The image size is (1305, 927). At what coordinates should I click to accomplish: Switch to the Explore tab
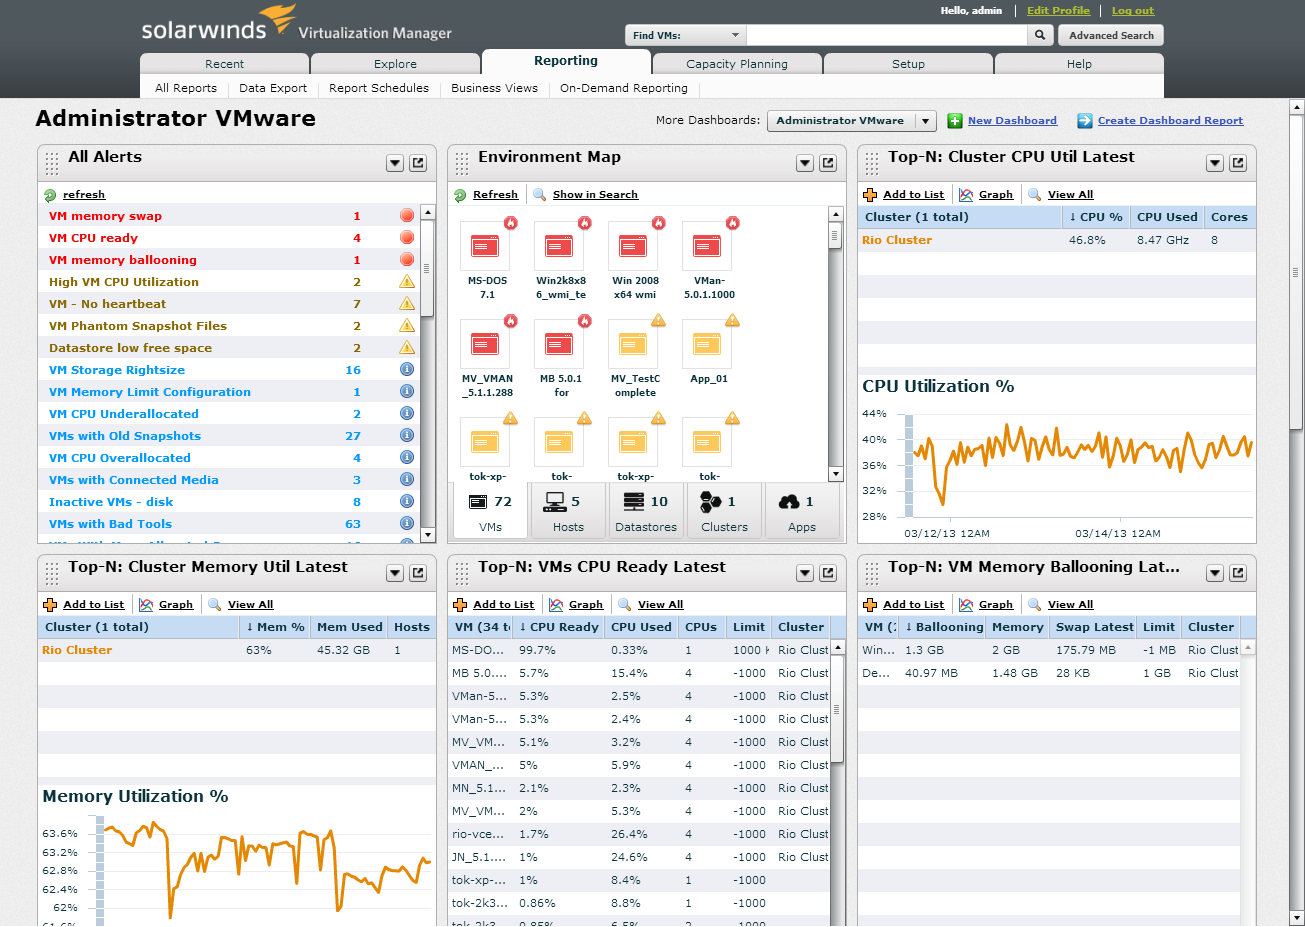click(x=396, y=64)
